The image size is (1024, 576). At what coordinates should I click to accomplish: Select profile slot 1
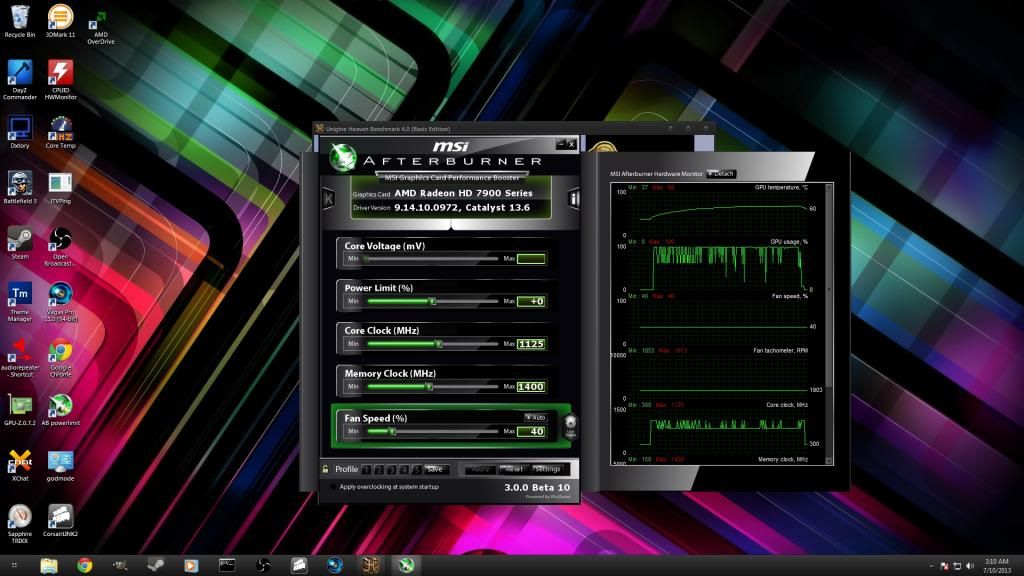[366, 469]
